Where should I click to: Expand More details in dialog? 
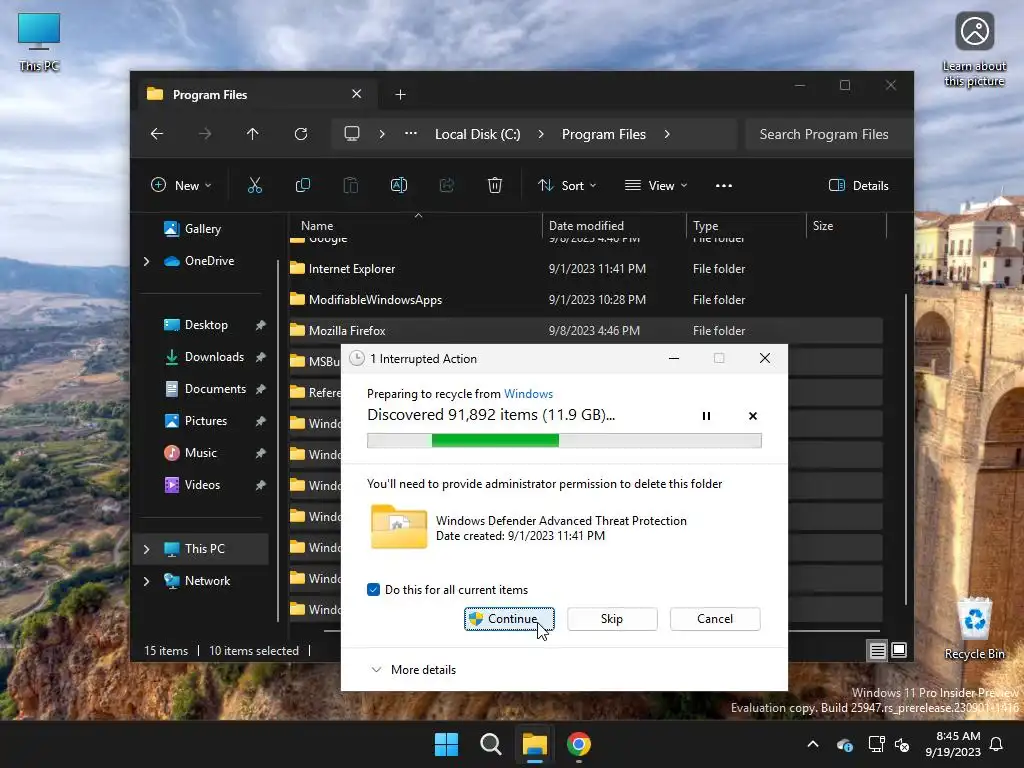tap(414, 669)
